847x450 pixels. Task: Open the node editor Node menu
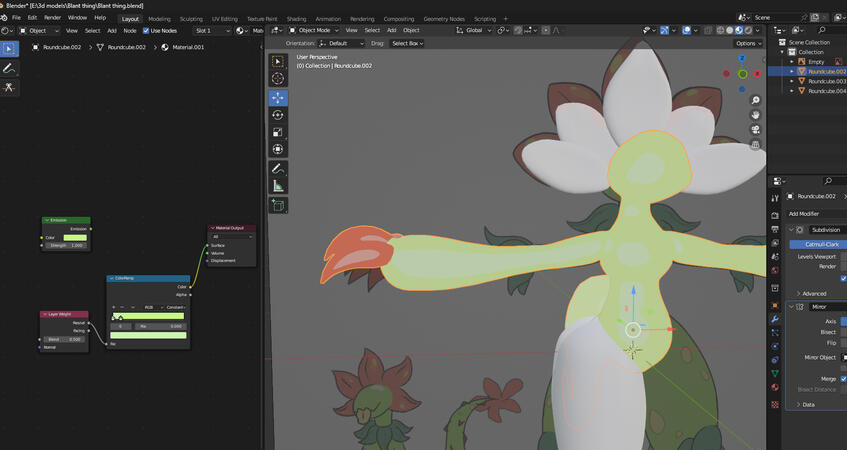tap(130, 31)
